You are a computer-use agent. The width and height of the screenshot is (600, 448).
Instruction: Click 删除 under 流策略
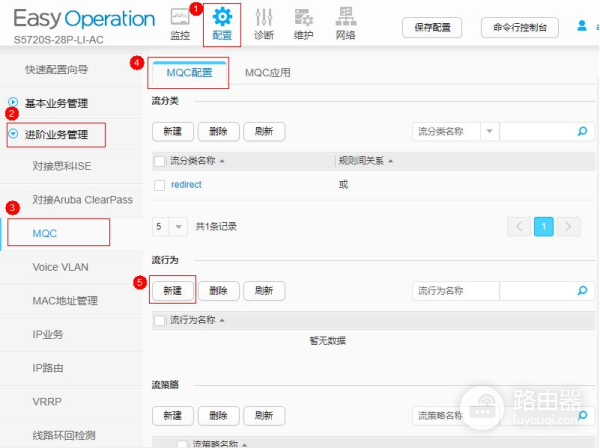[x=218, y=415]
